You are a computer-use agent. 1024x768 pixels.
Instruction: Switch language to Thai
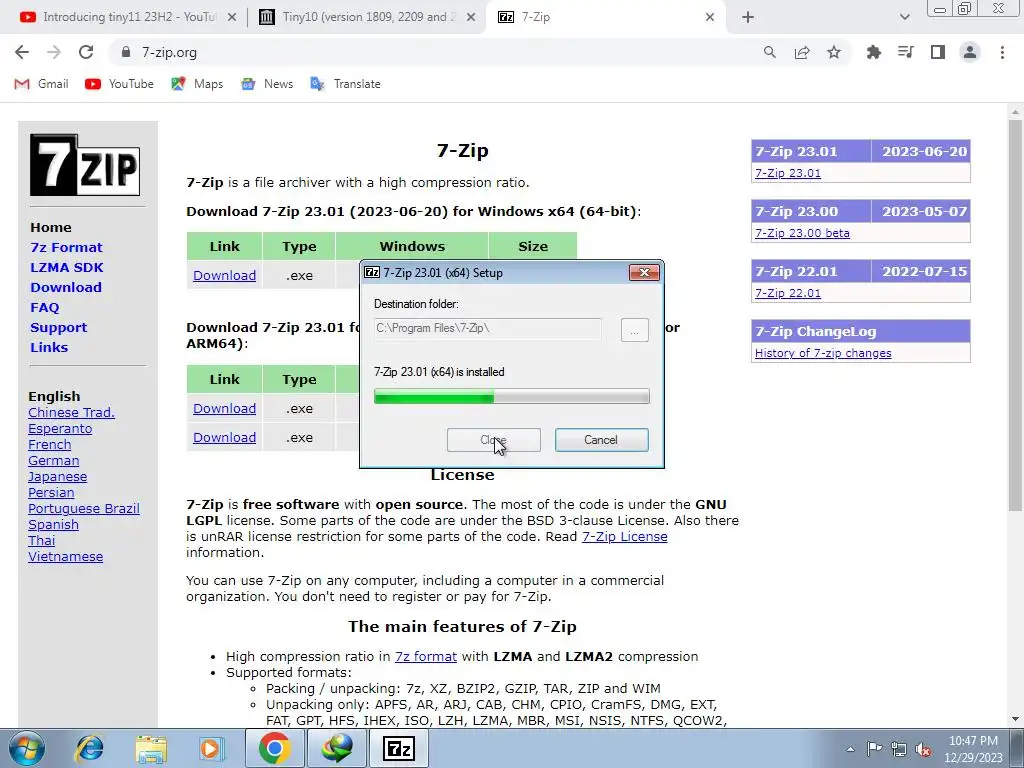(x=41, y=541)
